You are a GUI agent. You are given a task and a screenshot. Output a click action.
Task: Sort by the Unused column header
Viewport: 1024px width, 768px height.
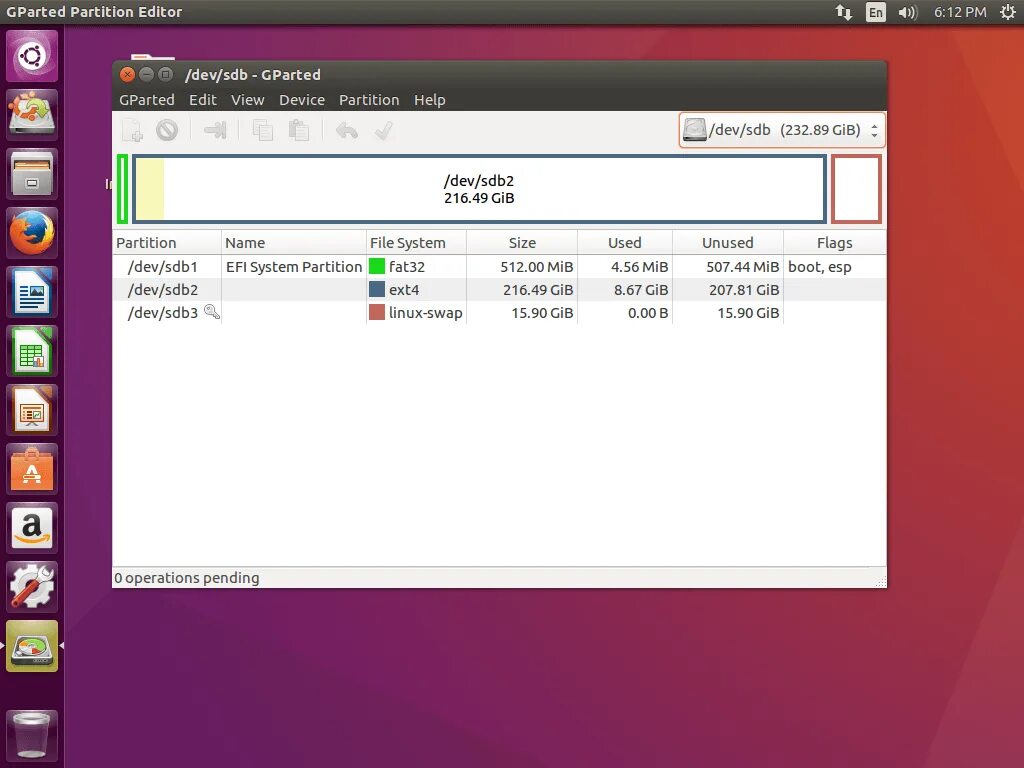pyautogui.click(x=728, y=243)
